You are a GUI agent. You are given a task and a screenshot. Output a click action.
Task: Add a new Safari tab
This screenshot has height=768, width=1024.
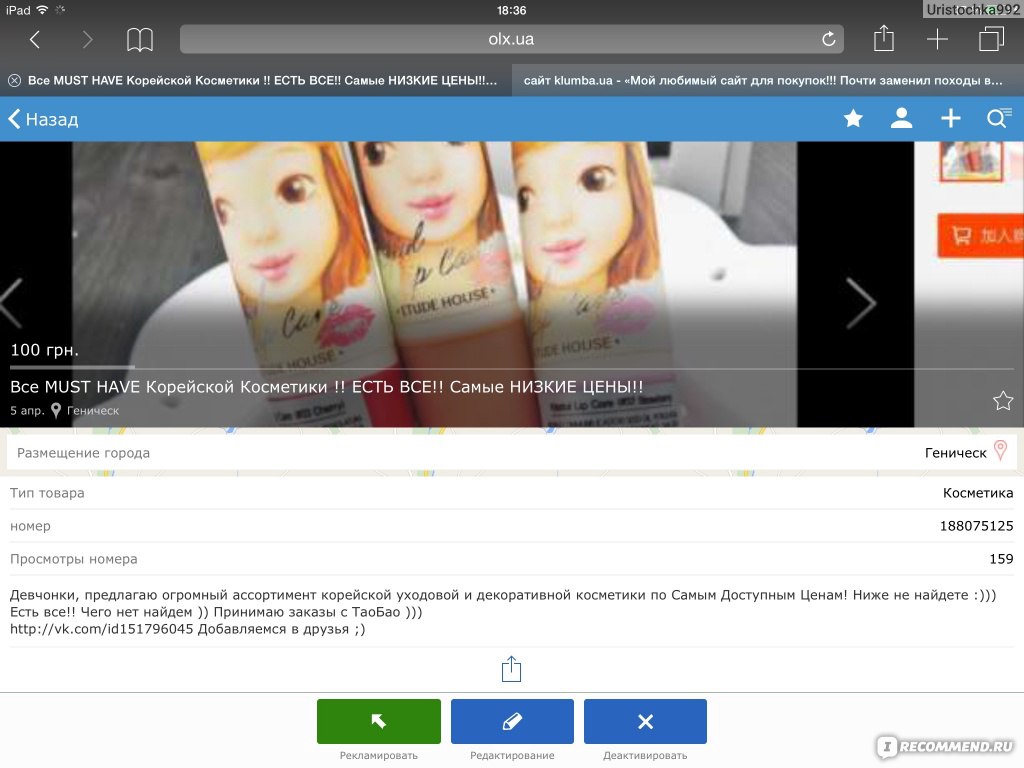937,39
